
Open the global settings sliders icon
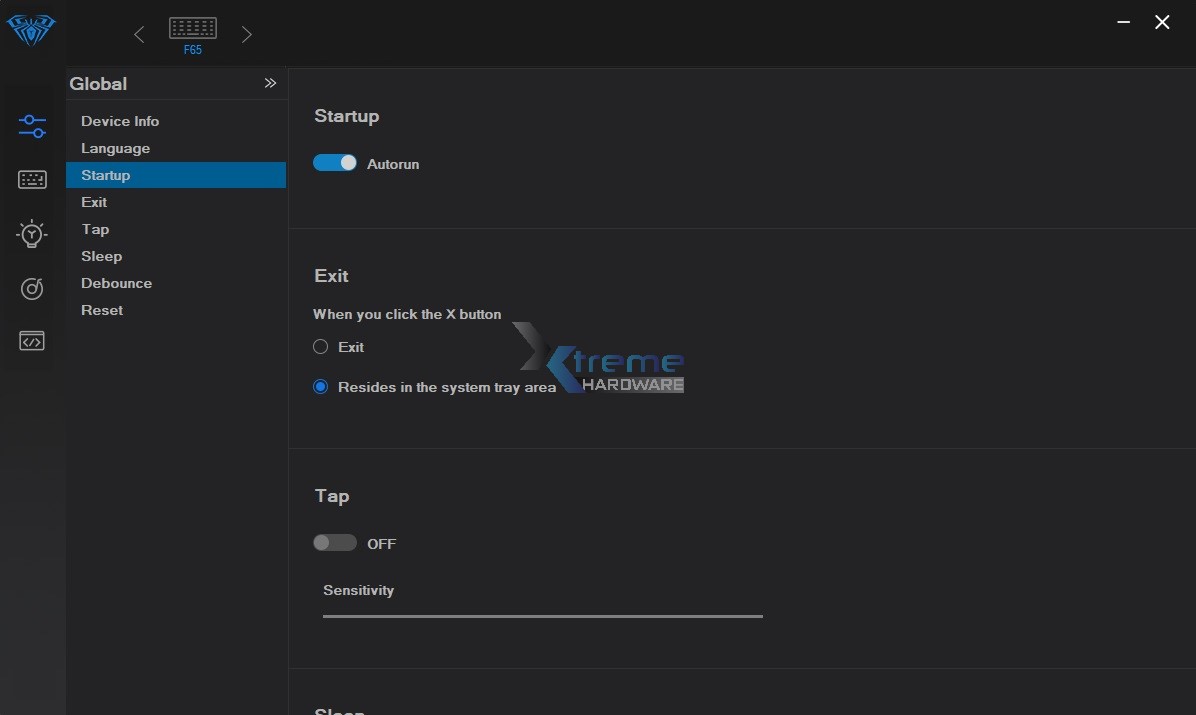pyautogui.click(x=32, y=126)
